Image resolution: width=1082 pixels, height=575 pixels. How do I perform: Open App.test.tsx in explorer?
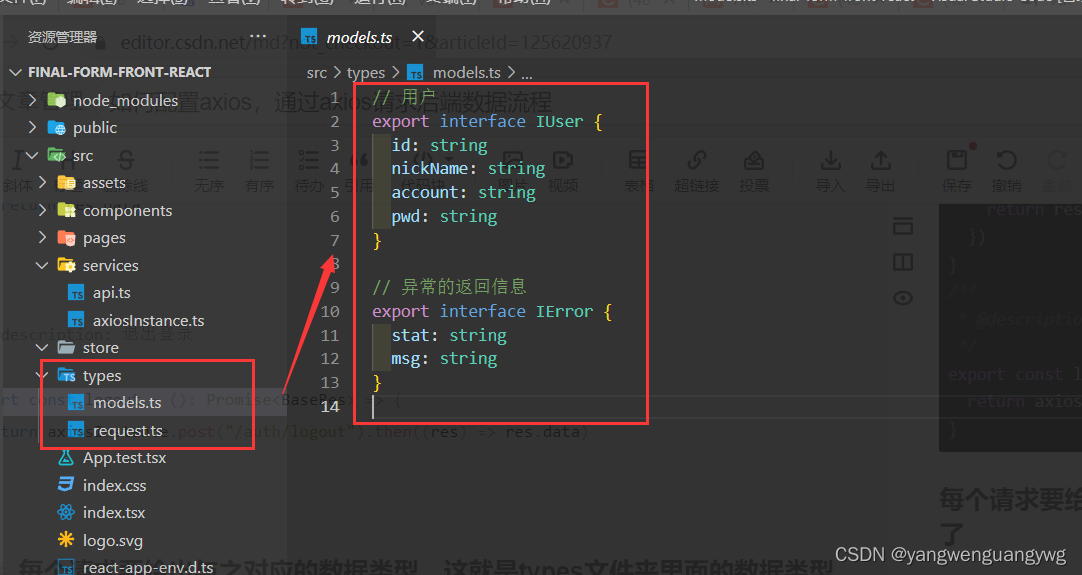coord(124,458)
